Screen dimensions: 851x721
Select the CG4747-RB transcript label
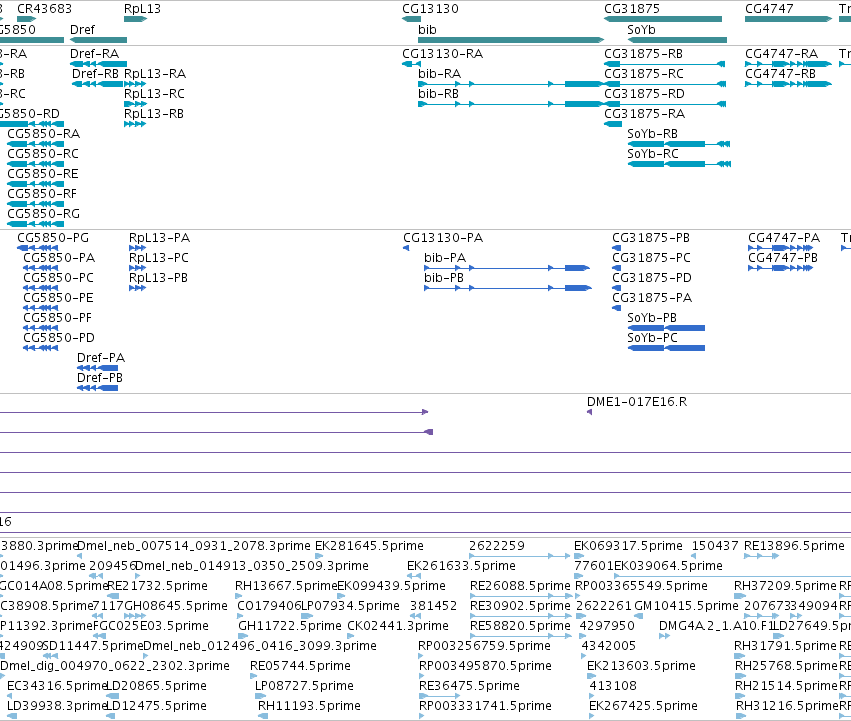[780, 73]
